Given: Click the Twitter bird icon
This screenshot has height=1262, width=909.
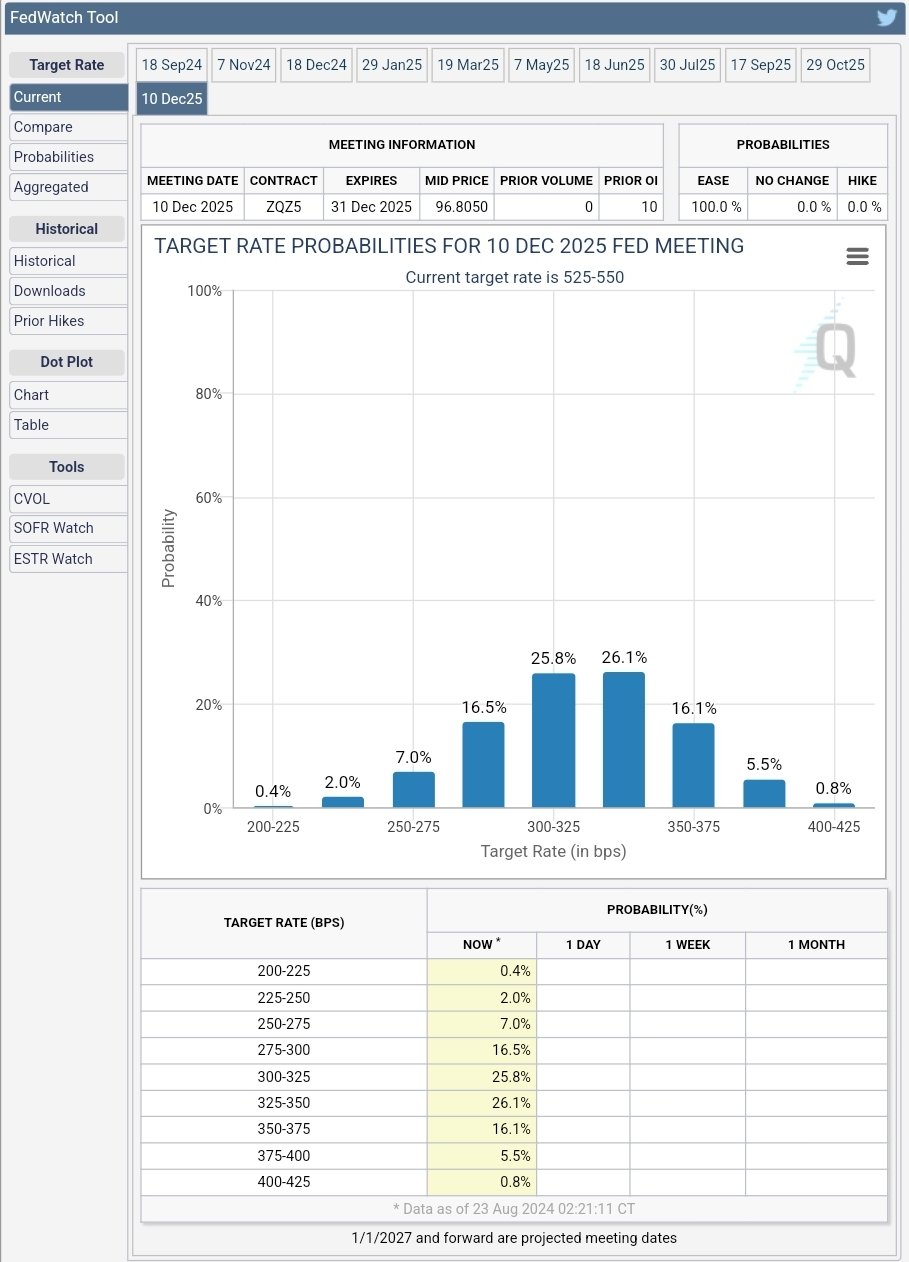Looking at the screenshot, I should click(x=886, y=18).
